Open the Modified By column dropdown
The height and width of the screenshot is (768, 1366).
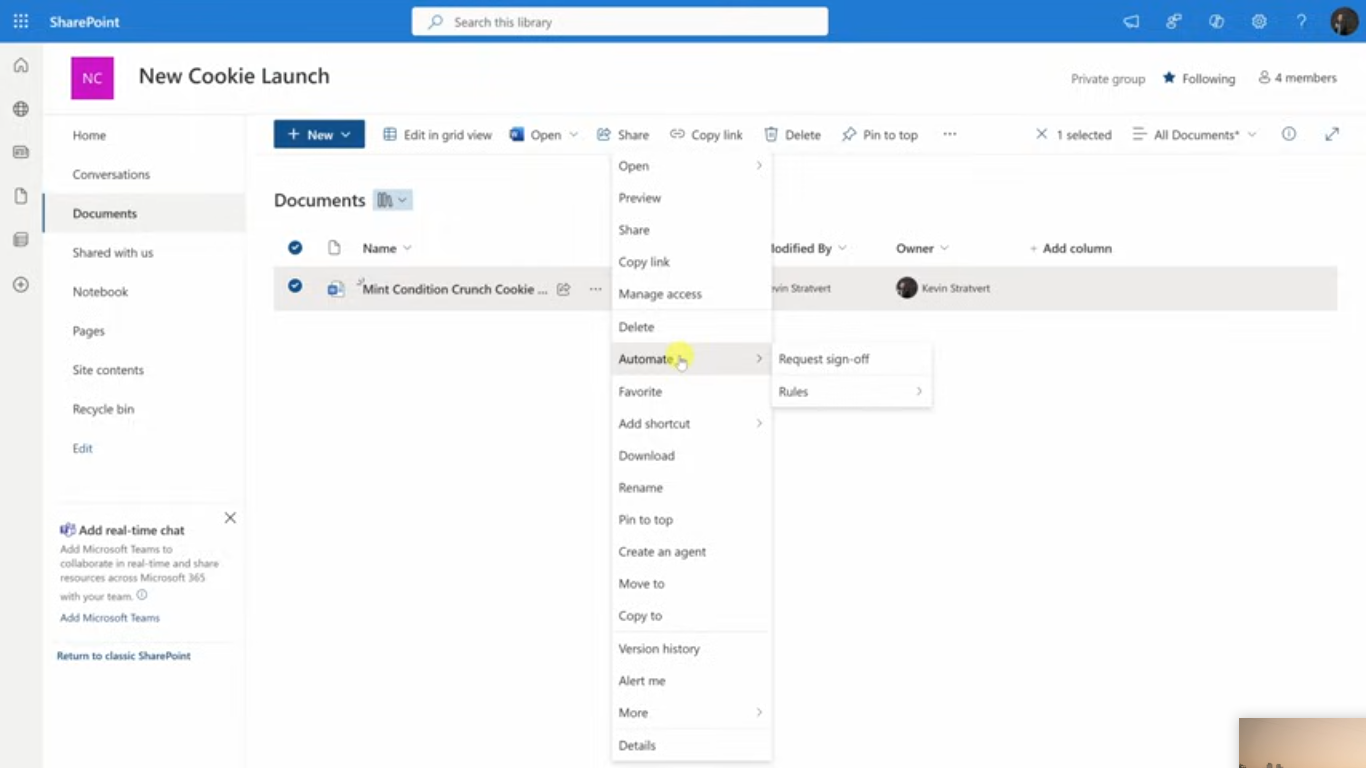tap(842, 248)
